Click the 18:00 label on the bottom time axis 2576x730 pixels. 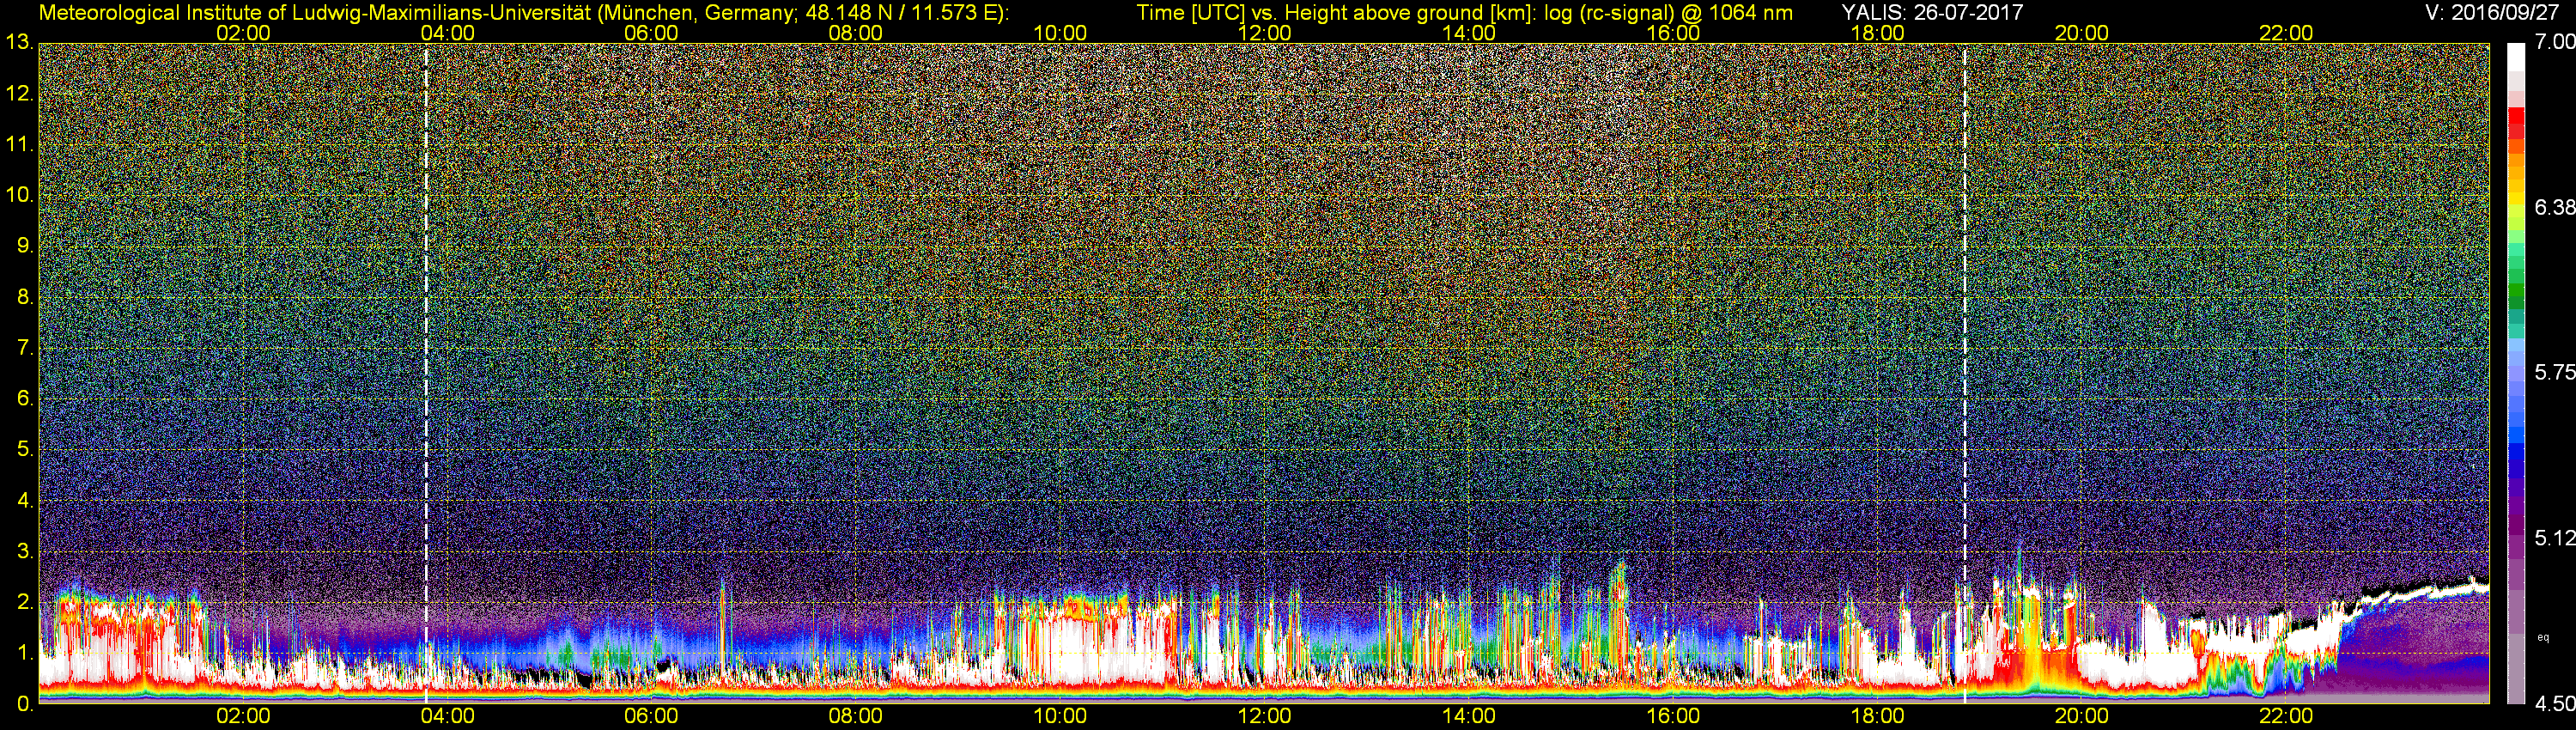point(1877,716)
